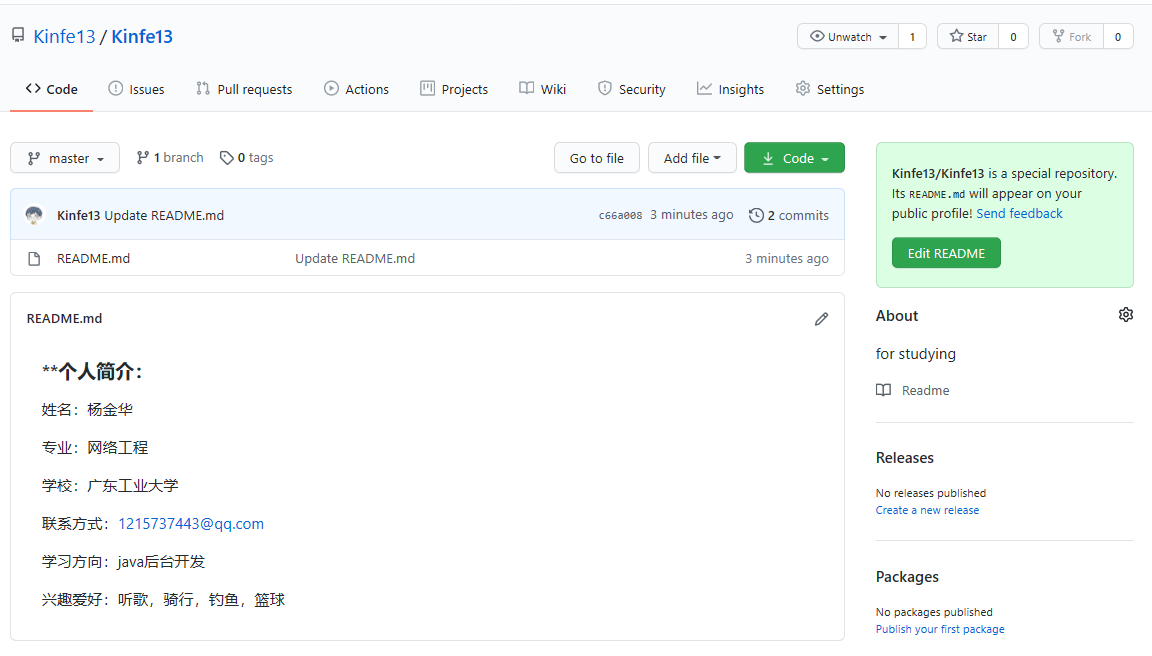
Task: Open the Releases heading link
Action: coord(904,458)
